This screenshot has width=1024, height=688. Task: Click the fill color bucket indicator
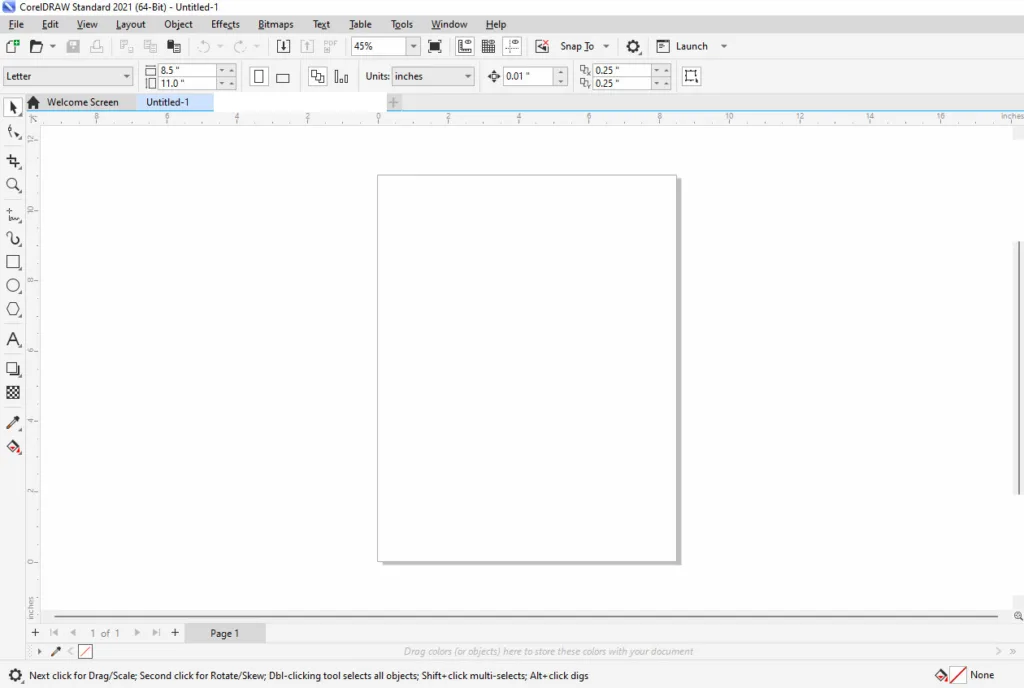(941, 675)
